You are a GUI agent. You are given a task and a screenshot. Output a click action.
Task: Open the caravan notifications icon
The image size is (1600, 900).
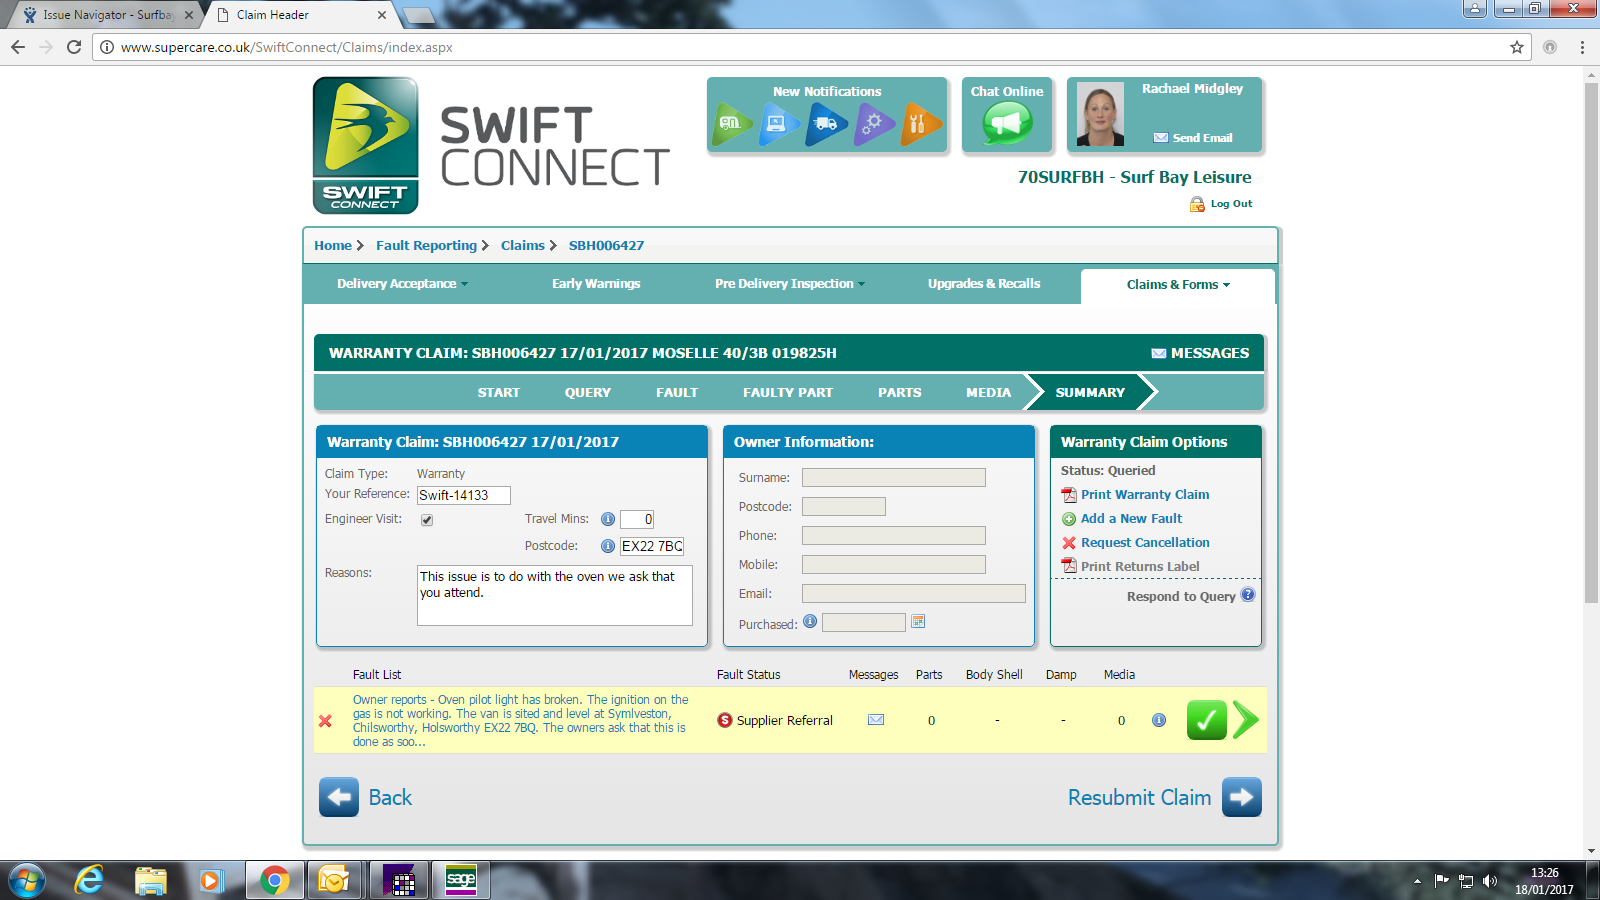pyautogui.click(x=731, y=124)
